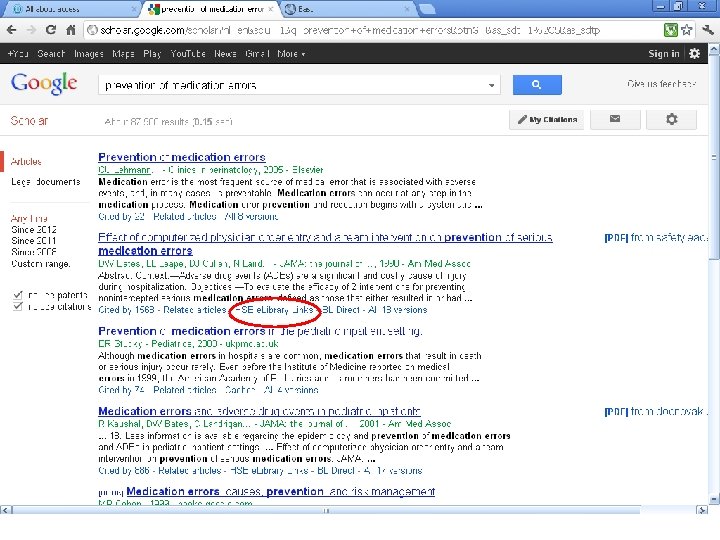Toggle include citations checkbox
The width and height of the screenshot is (720, 540).
[x=18, y=306]
